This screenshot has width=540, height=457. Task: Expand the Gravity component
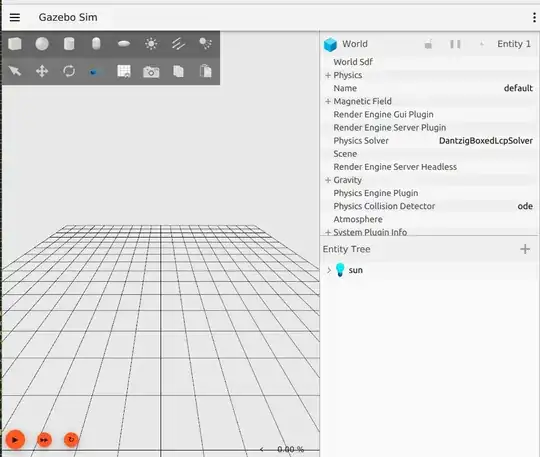pyautogui.click(x=328, y=180)
